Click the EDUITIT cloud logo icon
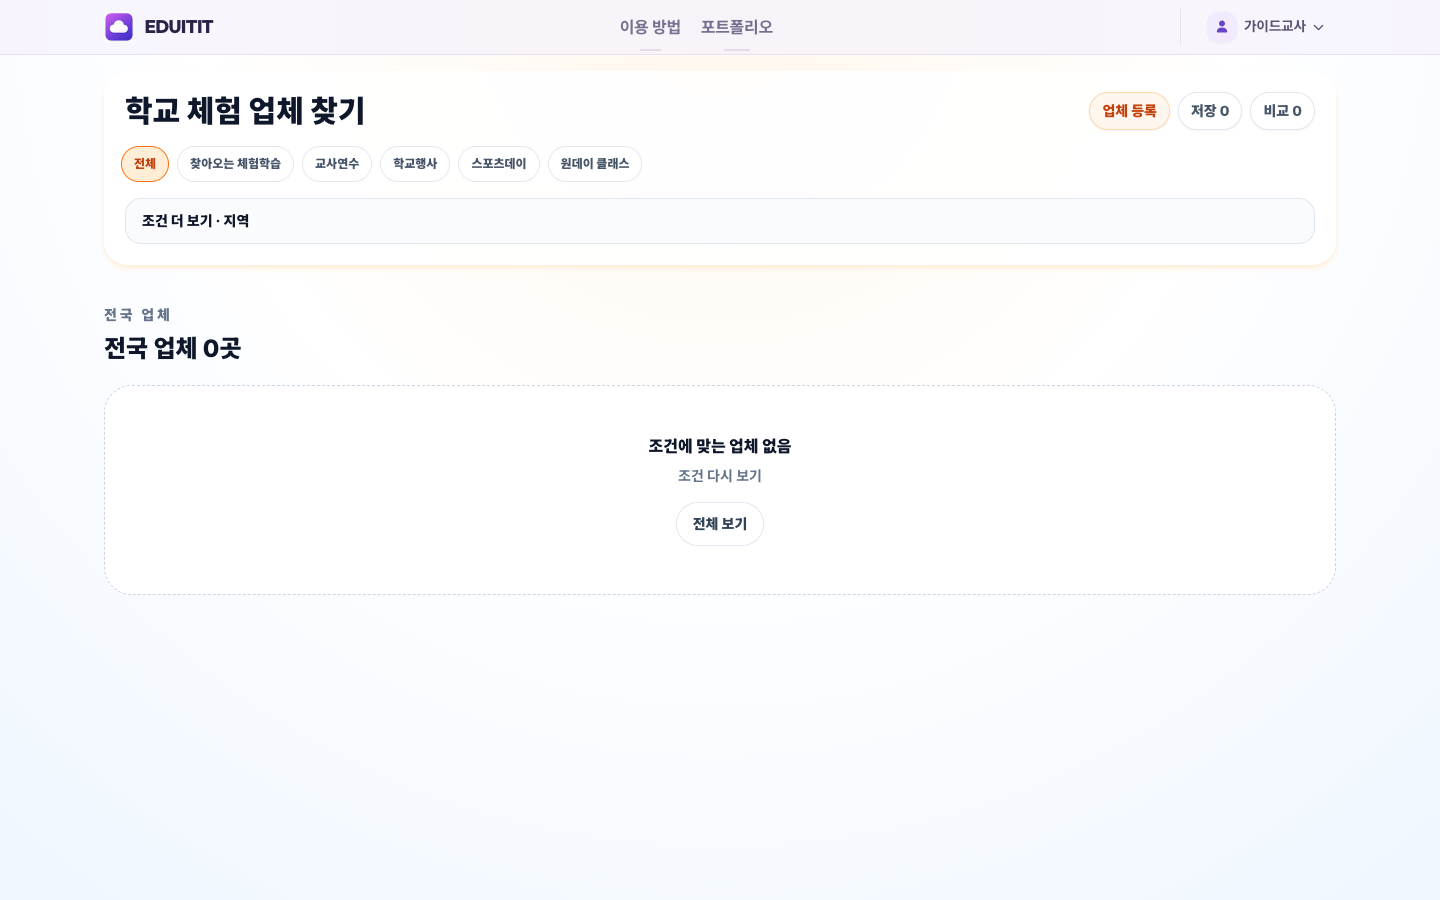Screen dimensions: 1440x900 (119, 27)
